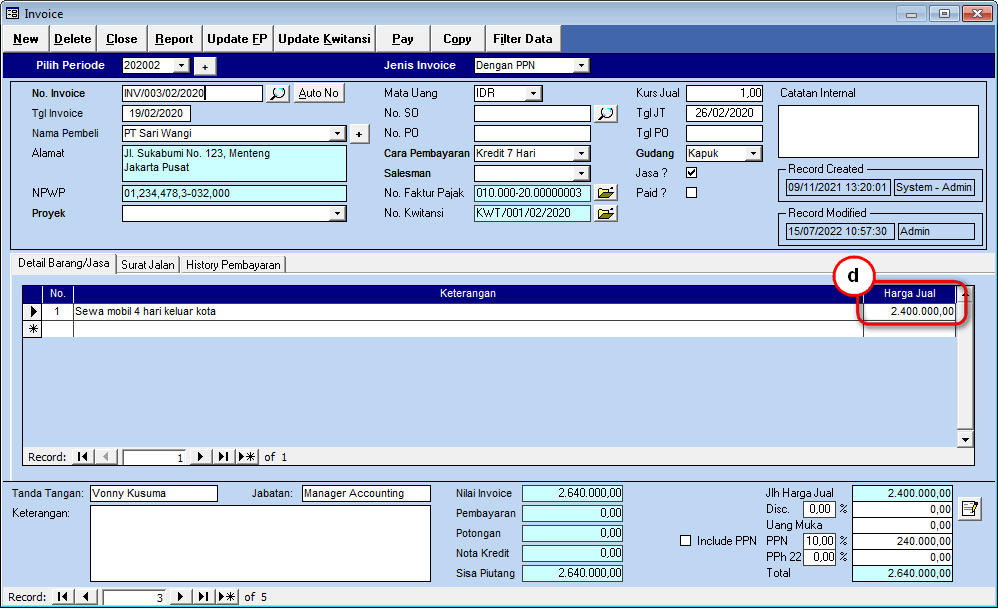The width and height of the screenshot is (998, 608).
Task: Create new invoice record in bottom navigator
Action: pos(227,597)
